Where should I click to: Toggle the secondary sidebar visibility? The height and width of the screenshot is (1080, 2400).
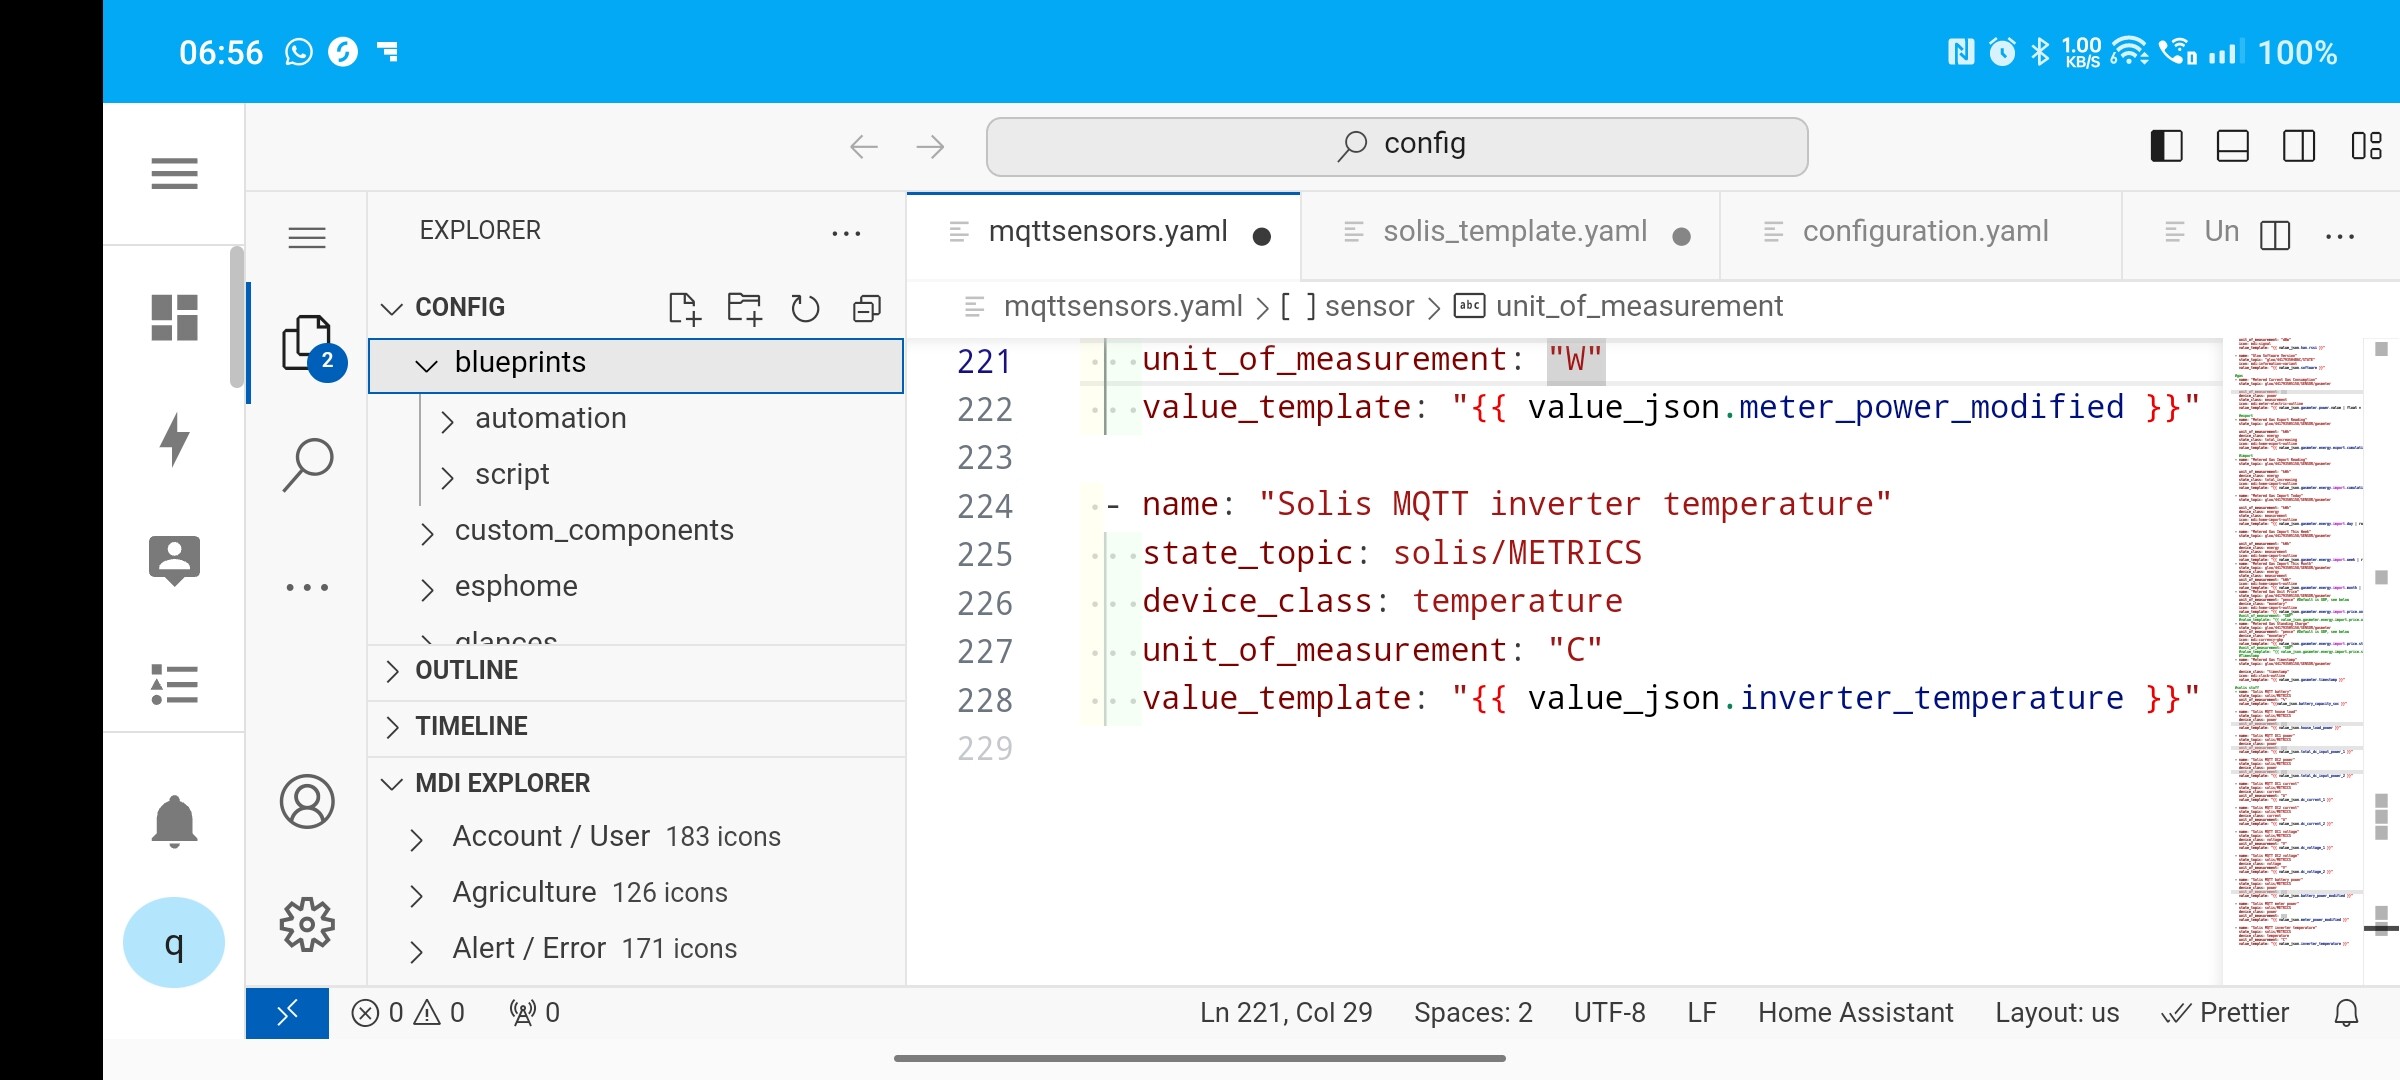click(x=2299, y=146)
